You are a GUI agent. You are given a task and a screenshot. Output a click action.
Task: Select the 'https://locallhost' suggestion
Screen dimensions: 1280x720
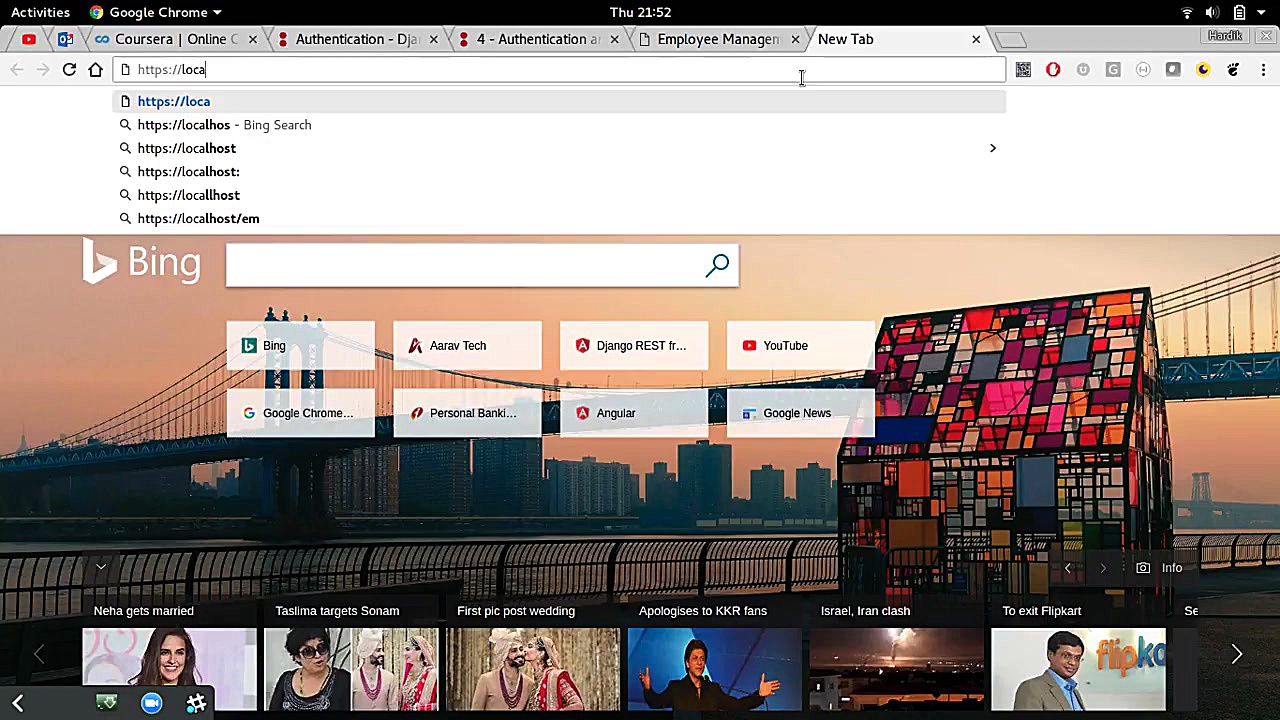point(560,195)
